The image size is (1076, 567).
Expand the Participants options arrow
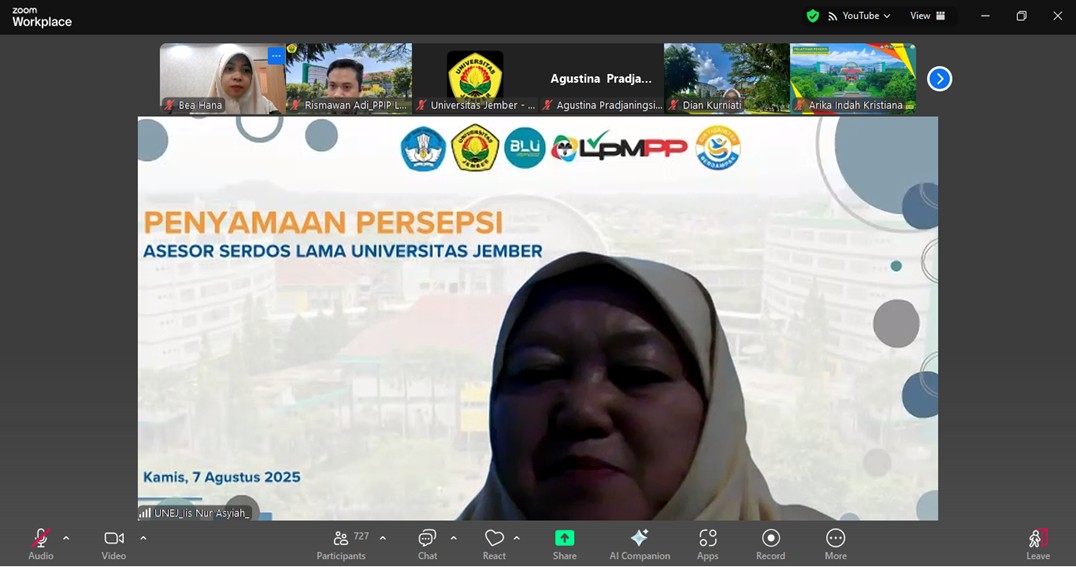click(383, 538)
